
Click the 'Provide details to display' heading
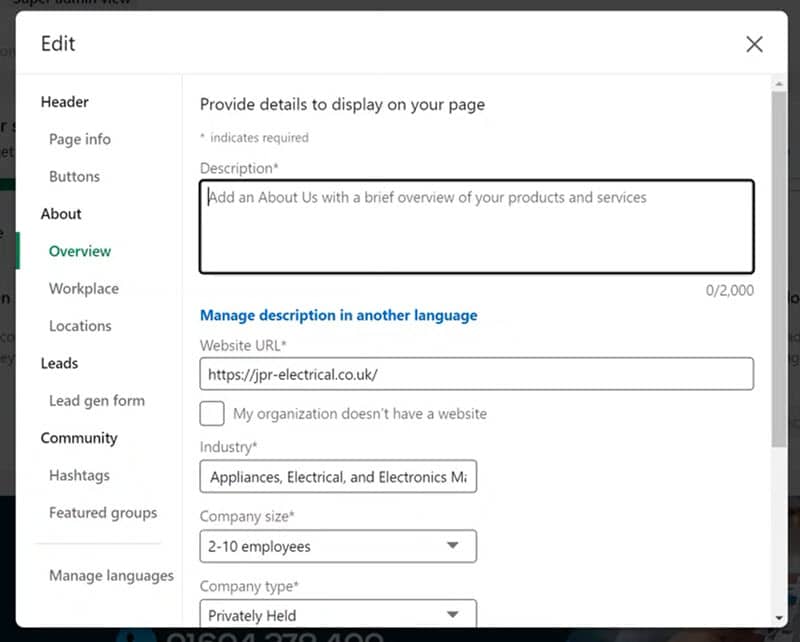(x=342, y=105)
